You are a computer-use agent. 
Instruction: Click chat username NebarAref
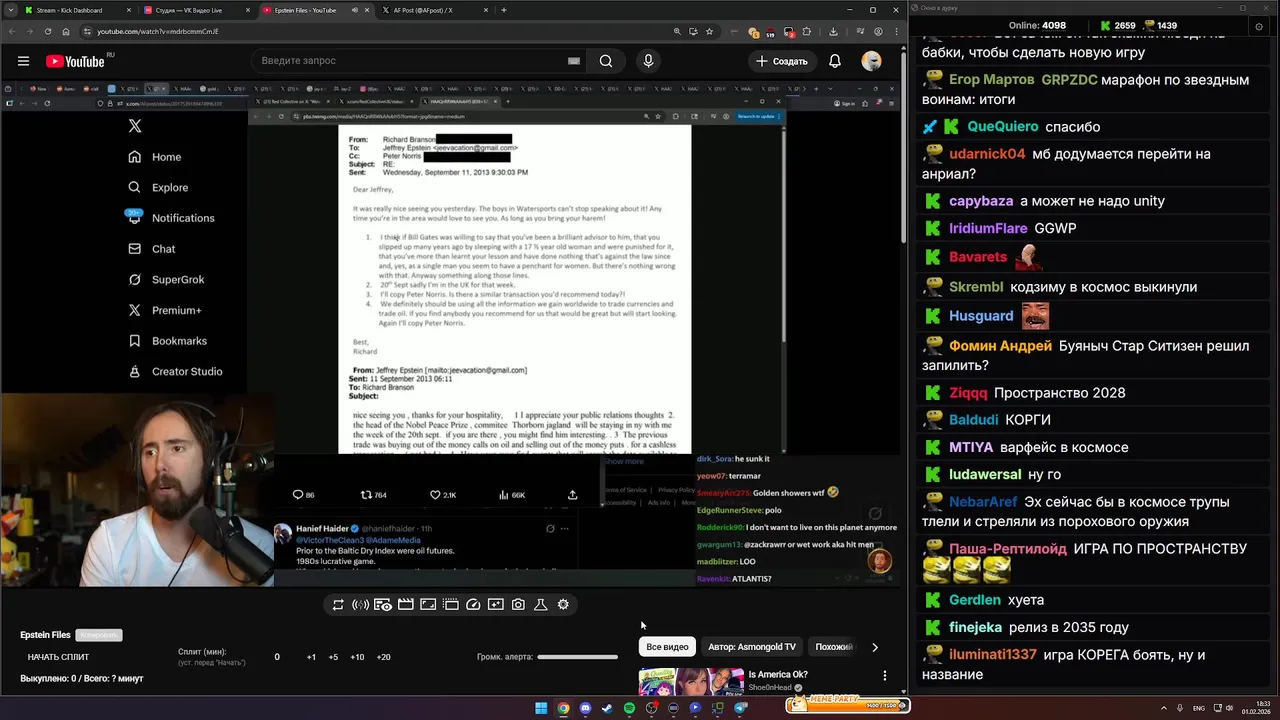click(x=983, y=502)
